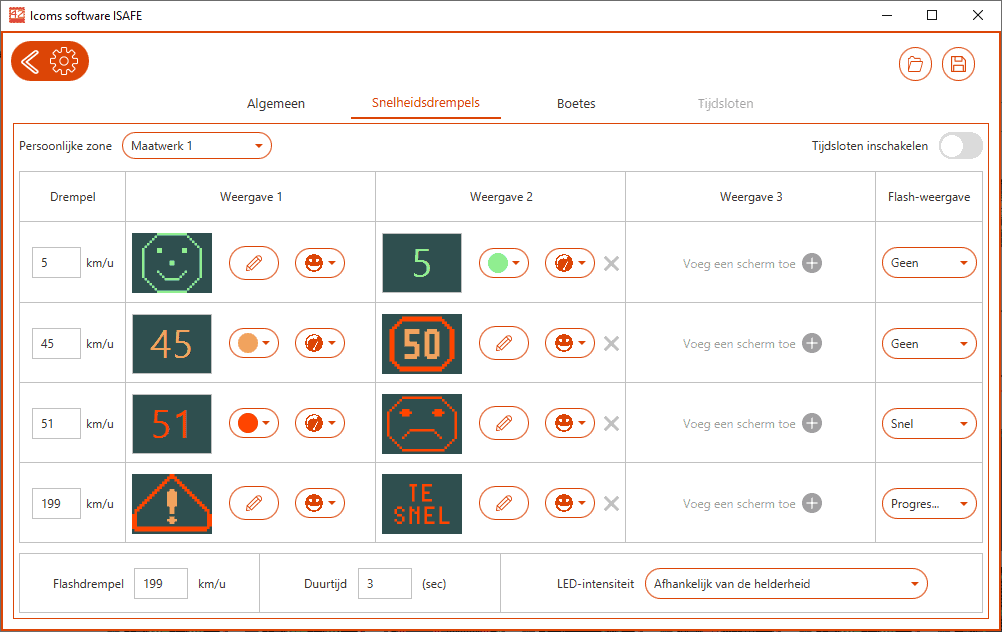Switch to the Algemeen tab
The image size is (1002, 632).
(x=276, y=103)
